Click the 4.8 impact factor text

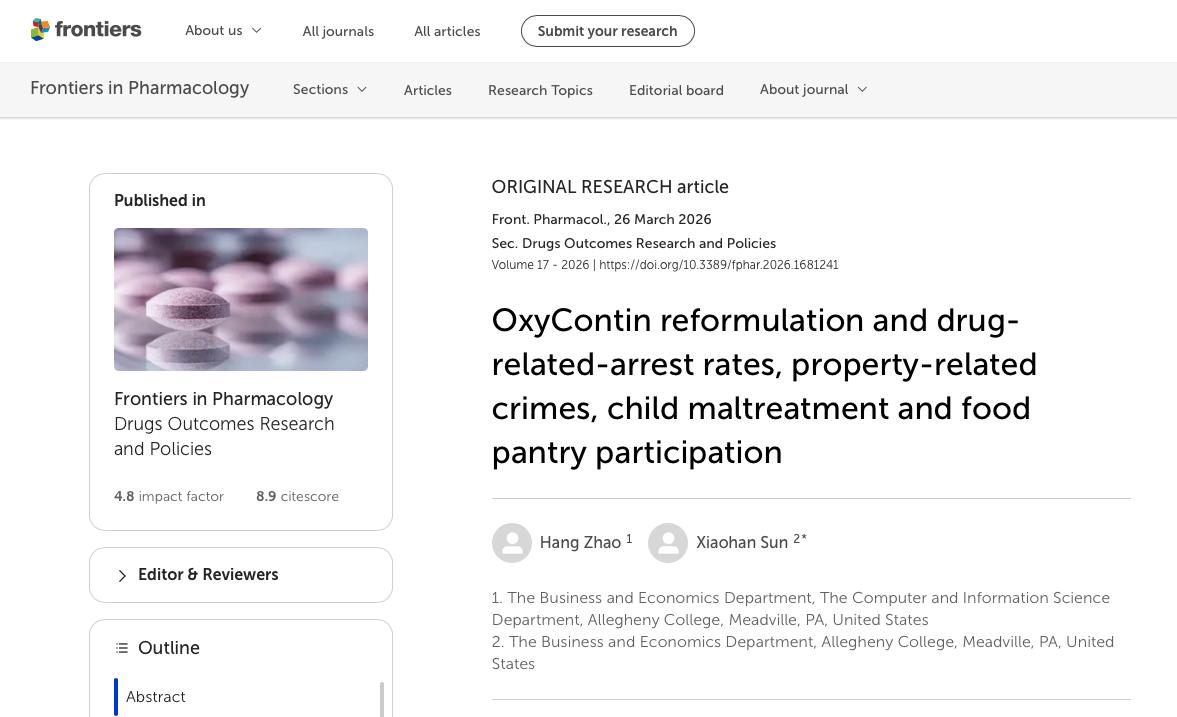169,496
